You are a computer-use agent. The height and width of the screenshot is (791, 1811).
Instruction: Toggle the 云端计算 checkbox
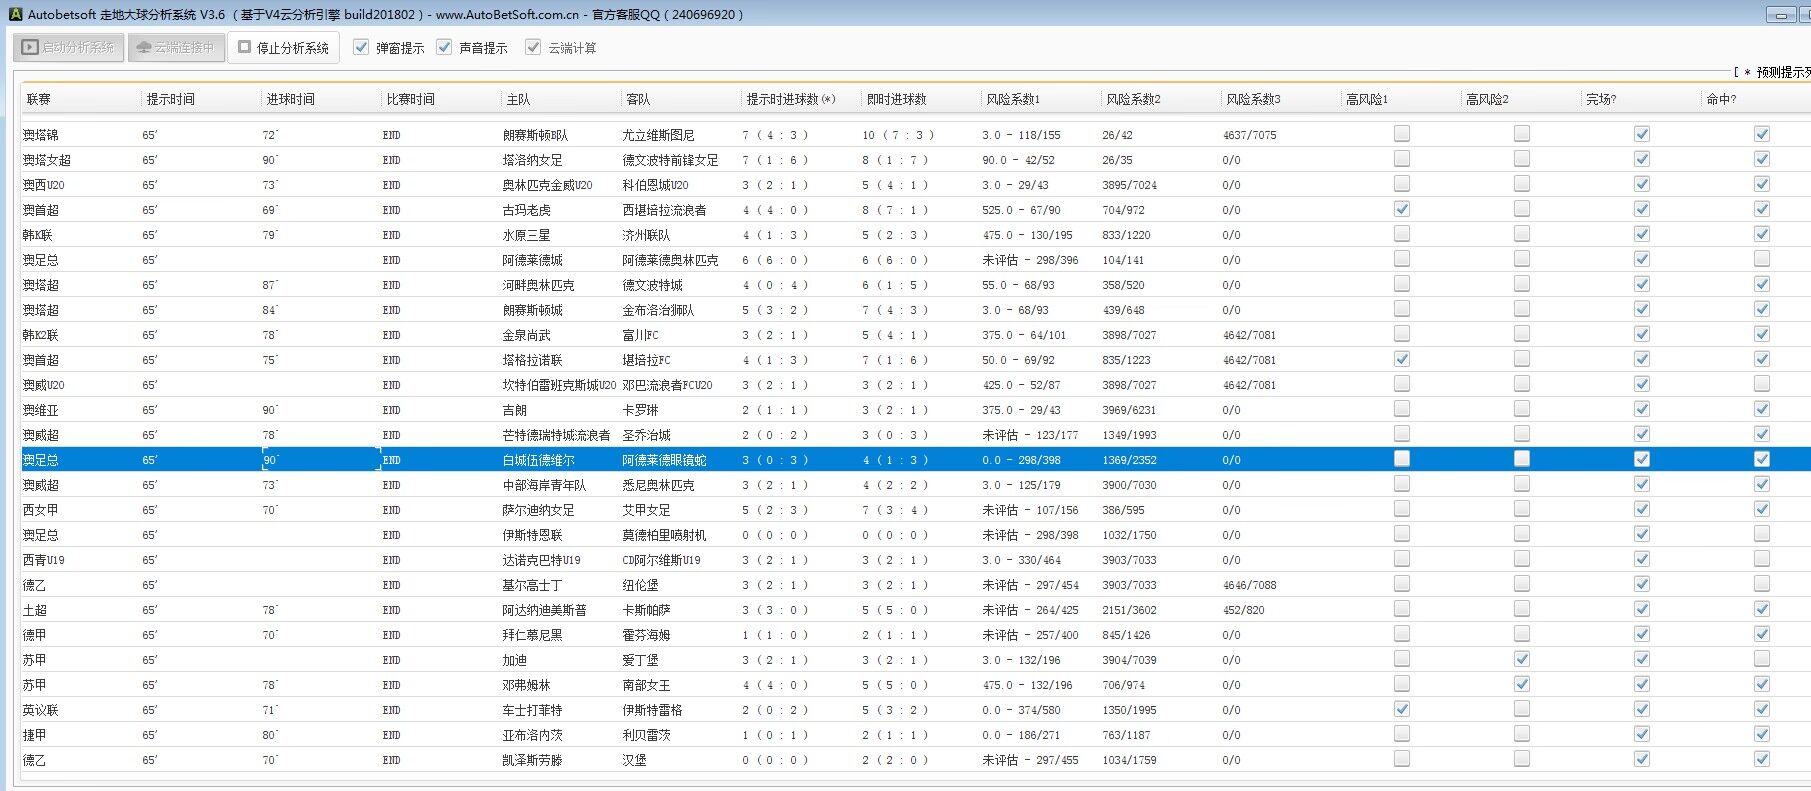click(534, 47)
